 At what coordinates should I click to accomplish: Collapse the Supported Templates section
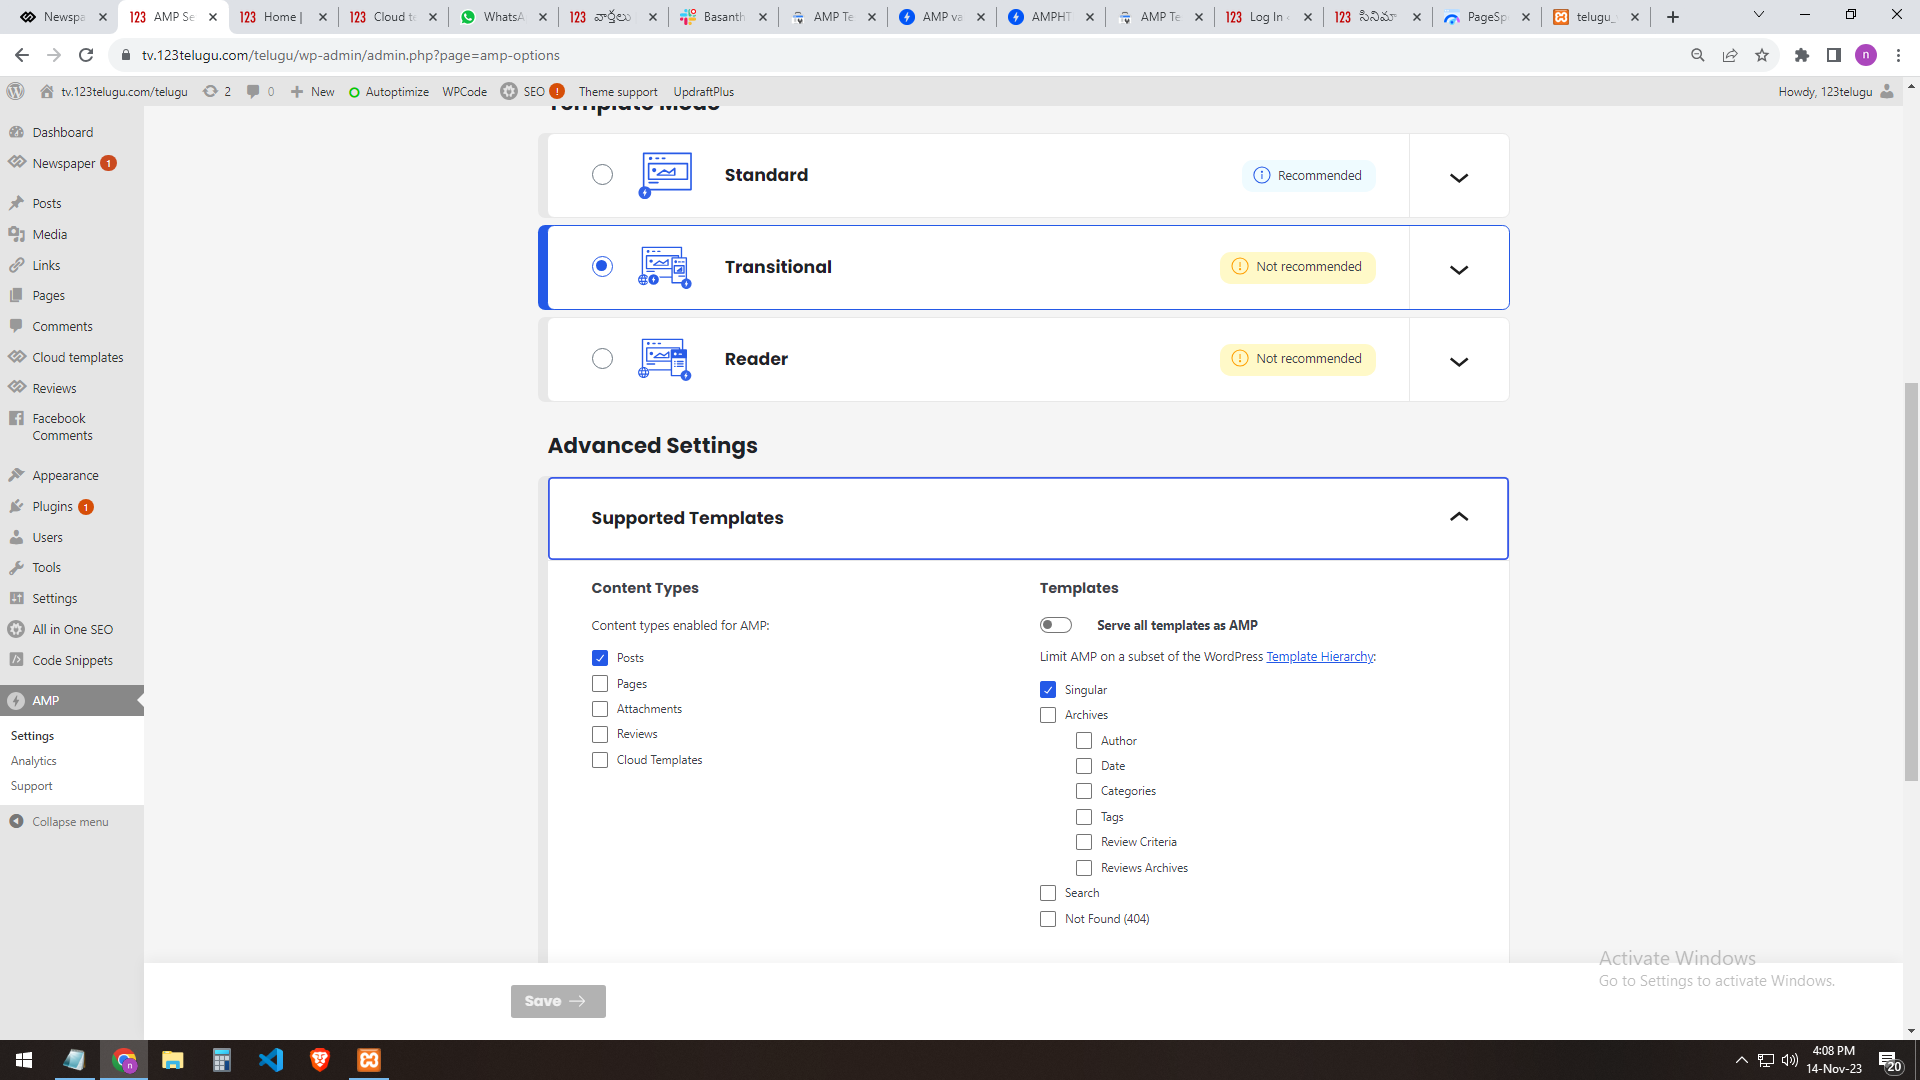pyautogui.click(x=1459, y=517)
